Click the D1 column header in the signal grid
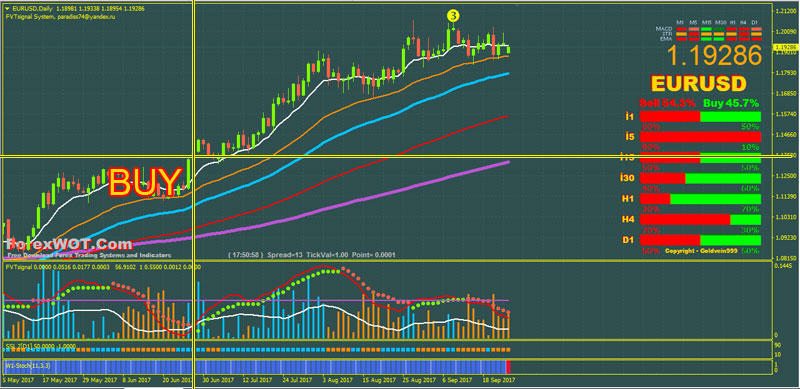 click(x=756, y=23)
